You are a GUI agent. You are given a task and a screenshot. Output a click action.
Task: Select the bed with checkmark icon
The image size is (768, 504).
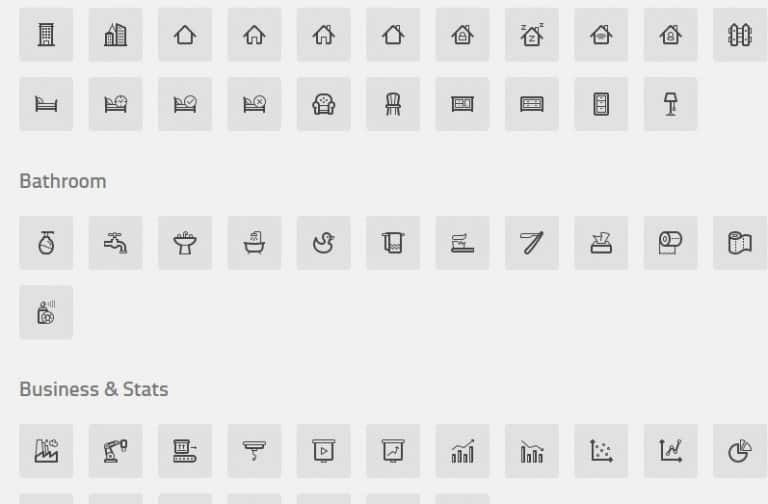[x=185, y=104]
